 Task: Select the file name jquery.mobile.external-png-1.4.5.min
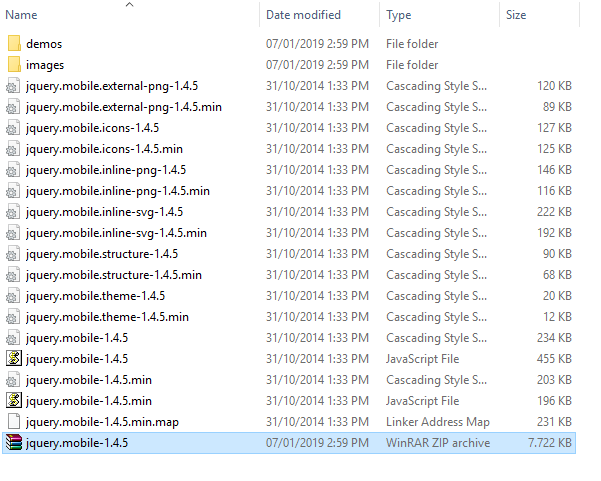coord(124,107)
